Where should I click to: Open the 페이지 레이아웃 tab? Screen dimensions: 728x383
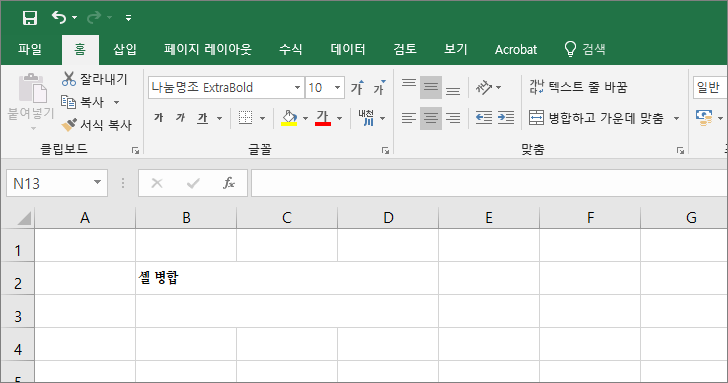(208, 49)
